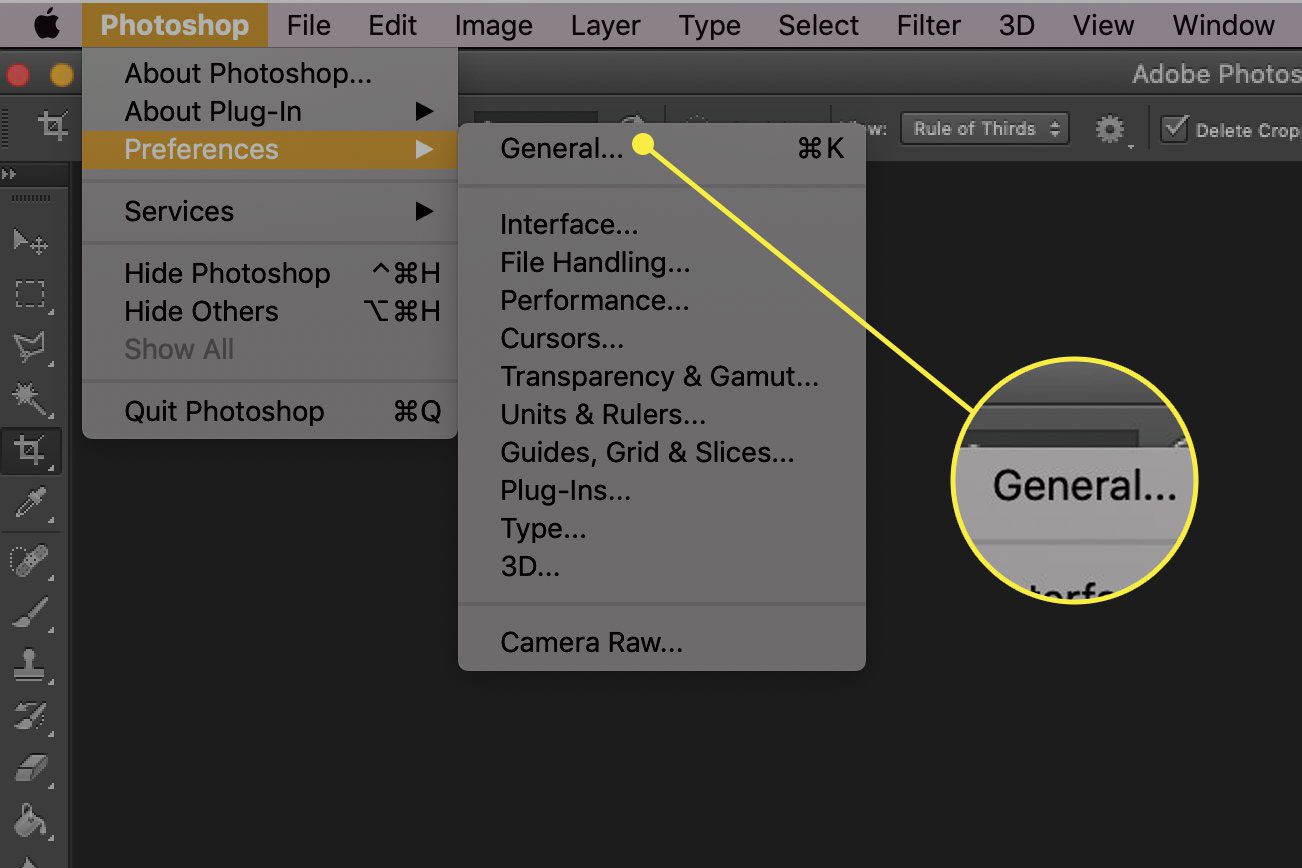The image size is (1302, 868).
Task: Open the Services submenu
Action: [269, 211]
